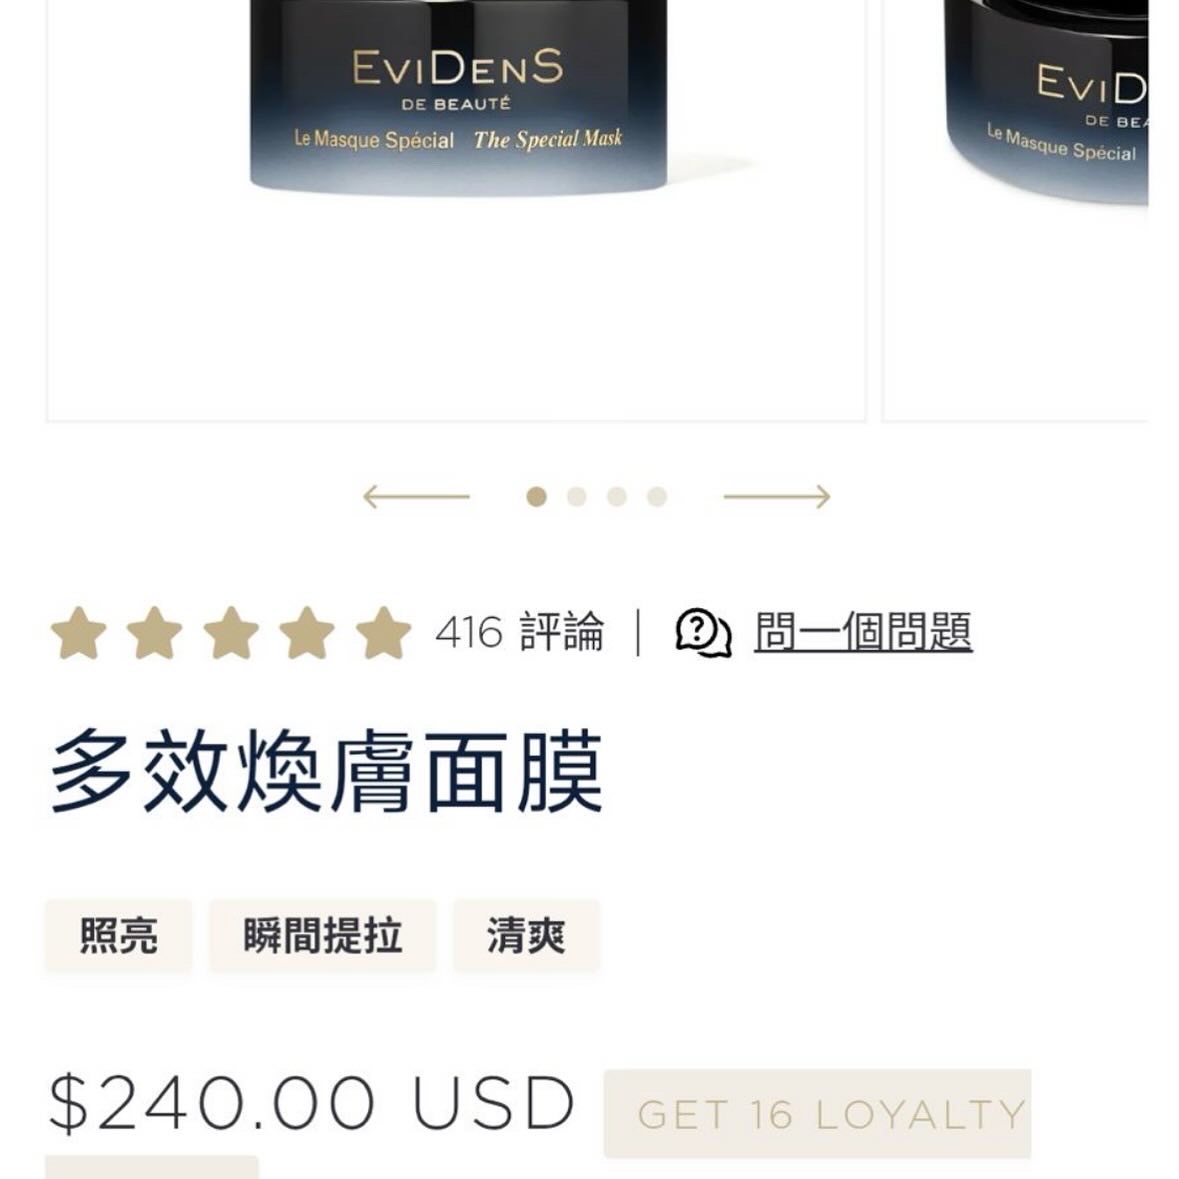This screenshot has height=1179, width=1179.
Task: Click the 多效煥膚面膜 product title
Action: point(326,772)
